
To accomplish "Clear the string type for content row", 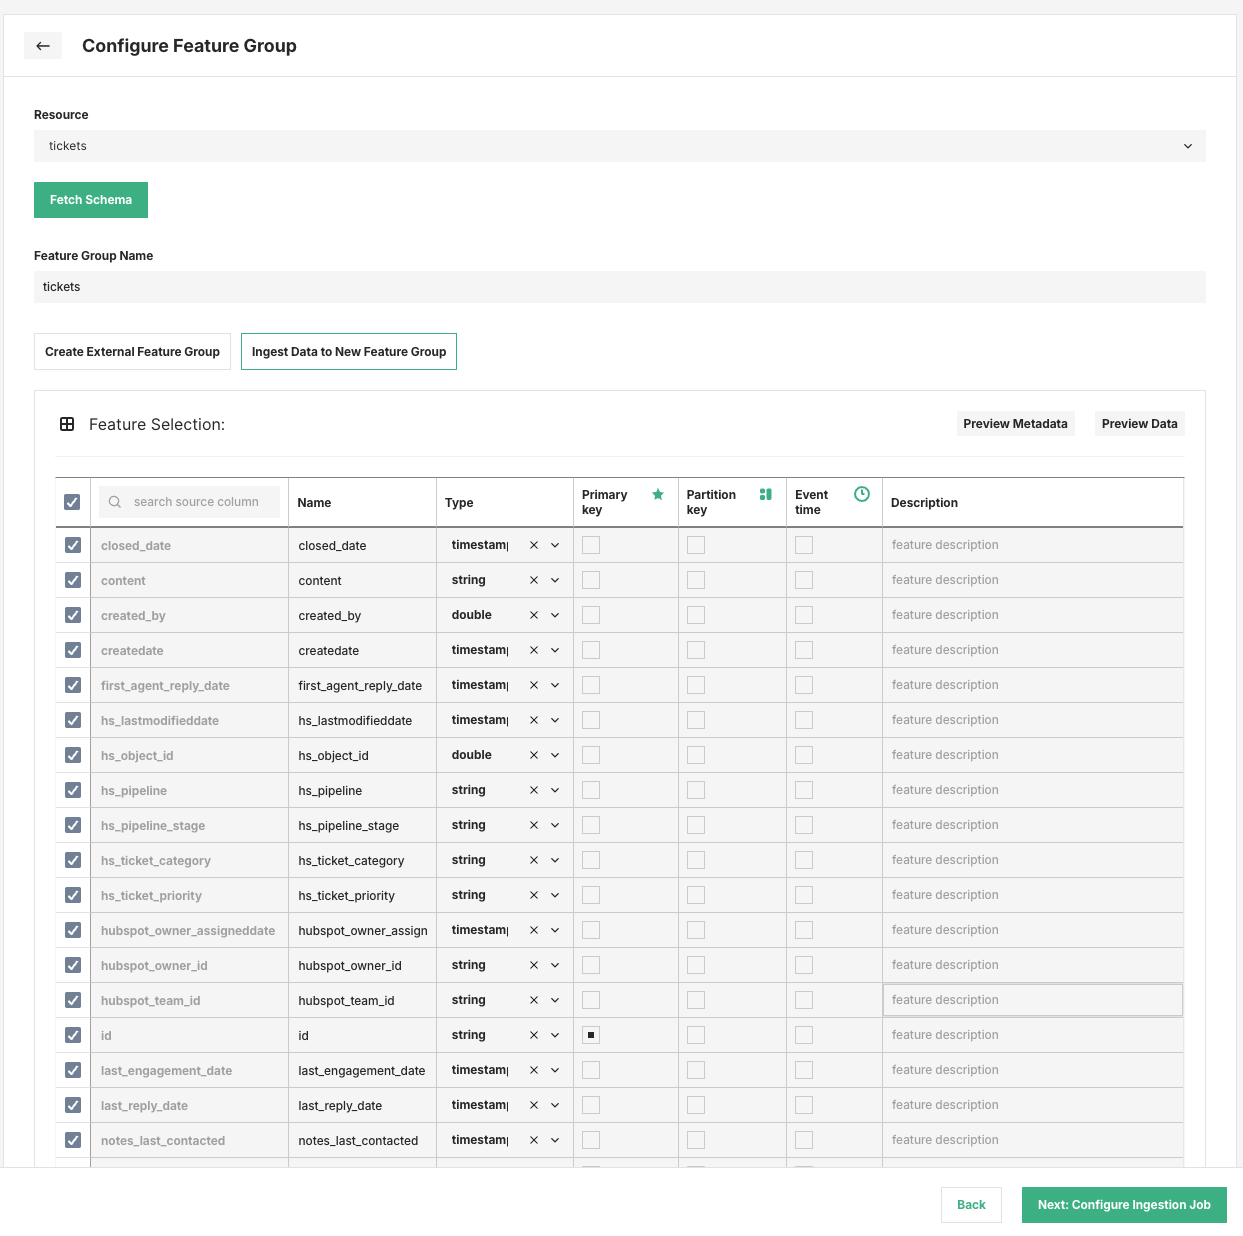I will (x=533, y=580).
